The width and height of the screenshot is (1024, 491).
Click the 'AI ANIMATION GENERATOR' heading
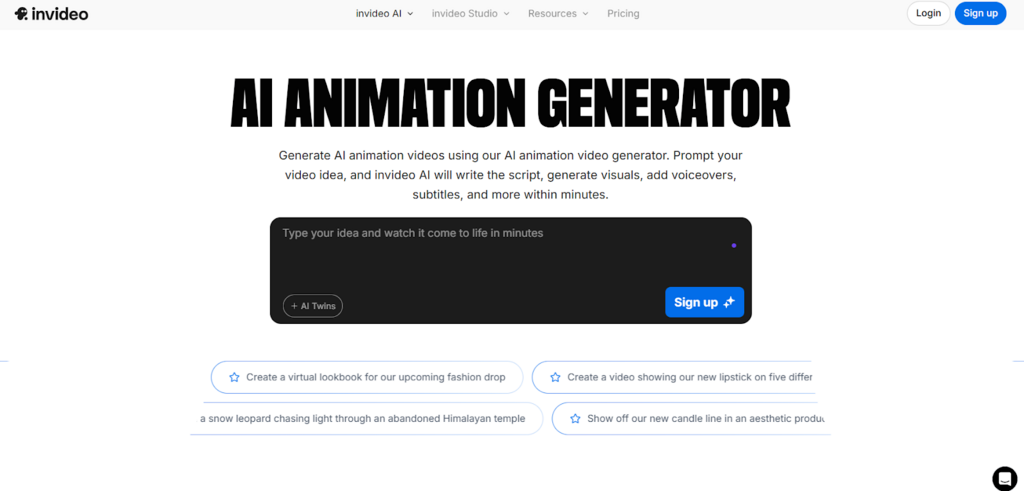pos(511,105)
